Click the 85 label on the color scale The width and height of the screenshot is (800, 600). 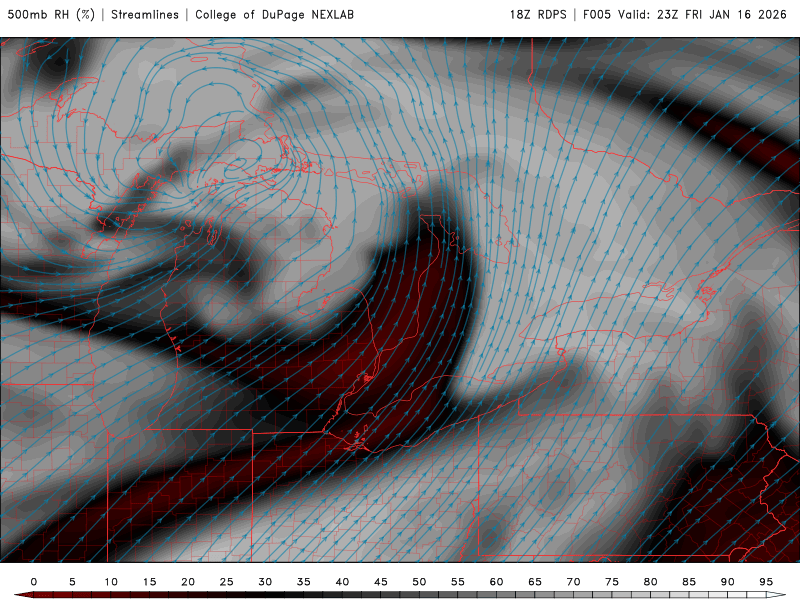click(689, 582)
